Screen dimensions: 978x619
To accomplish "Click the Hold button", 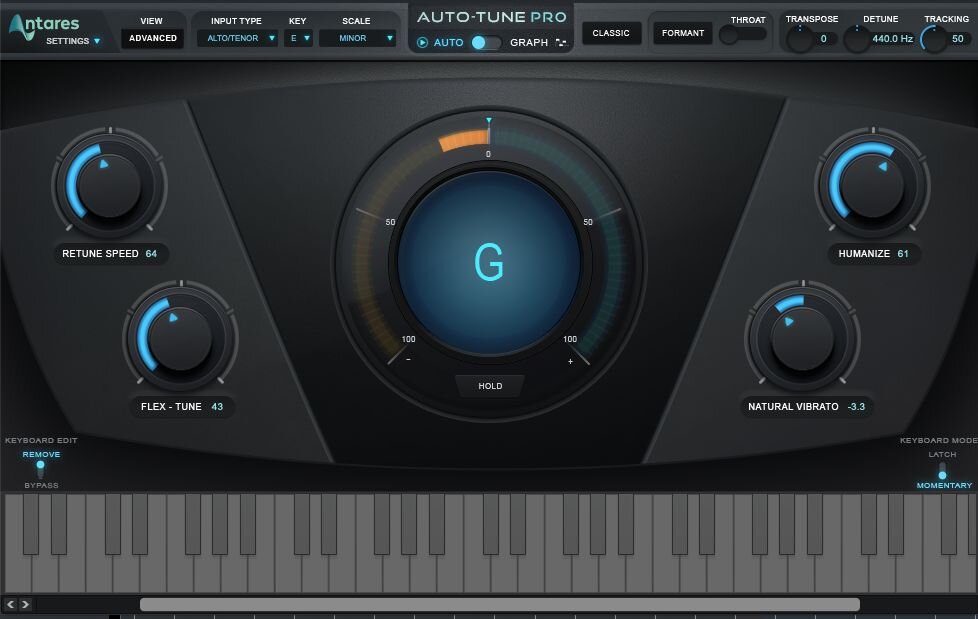I will pos(490,386).
